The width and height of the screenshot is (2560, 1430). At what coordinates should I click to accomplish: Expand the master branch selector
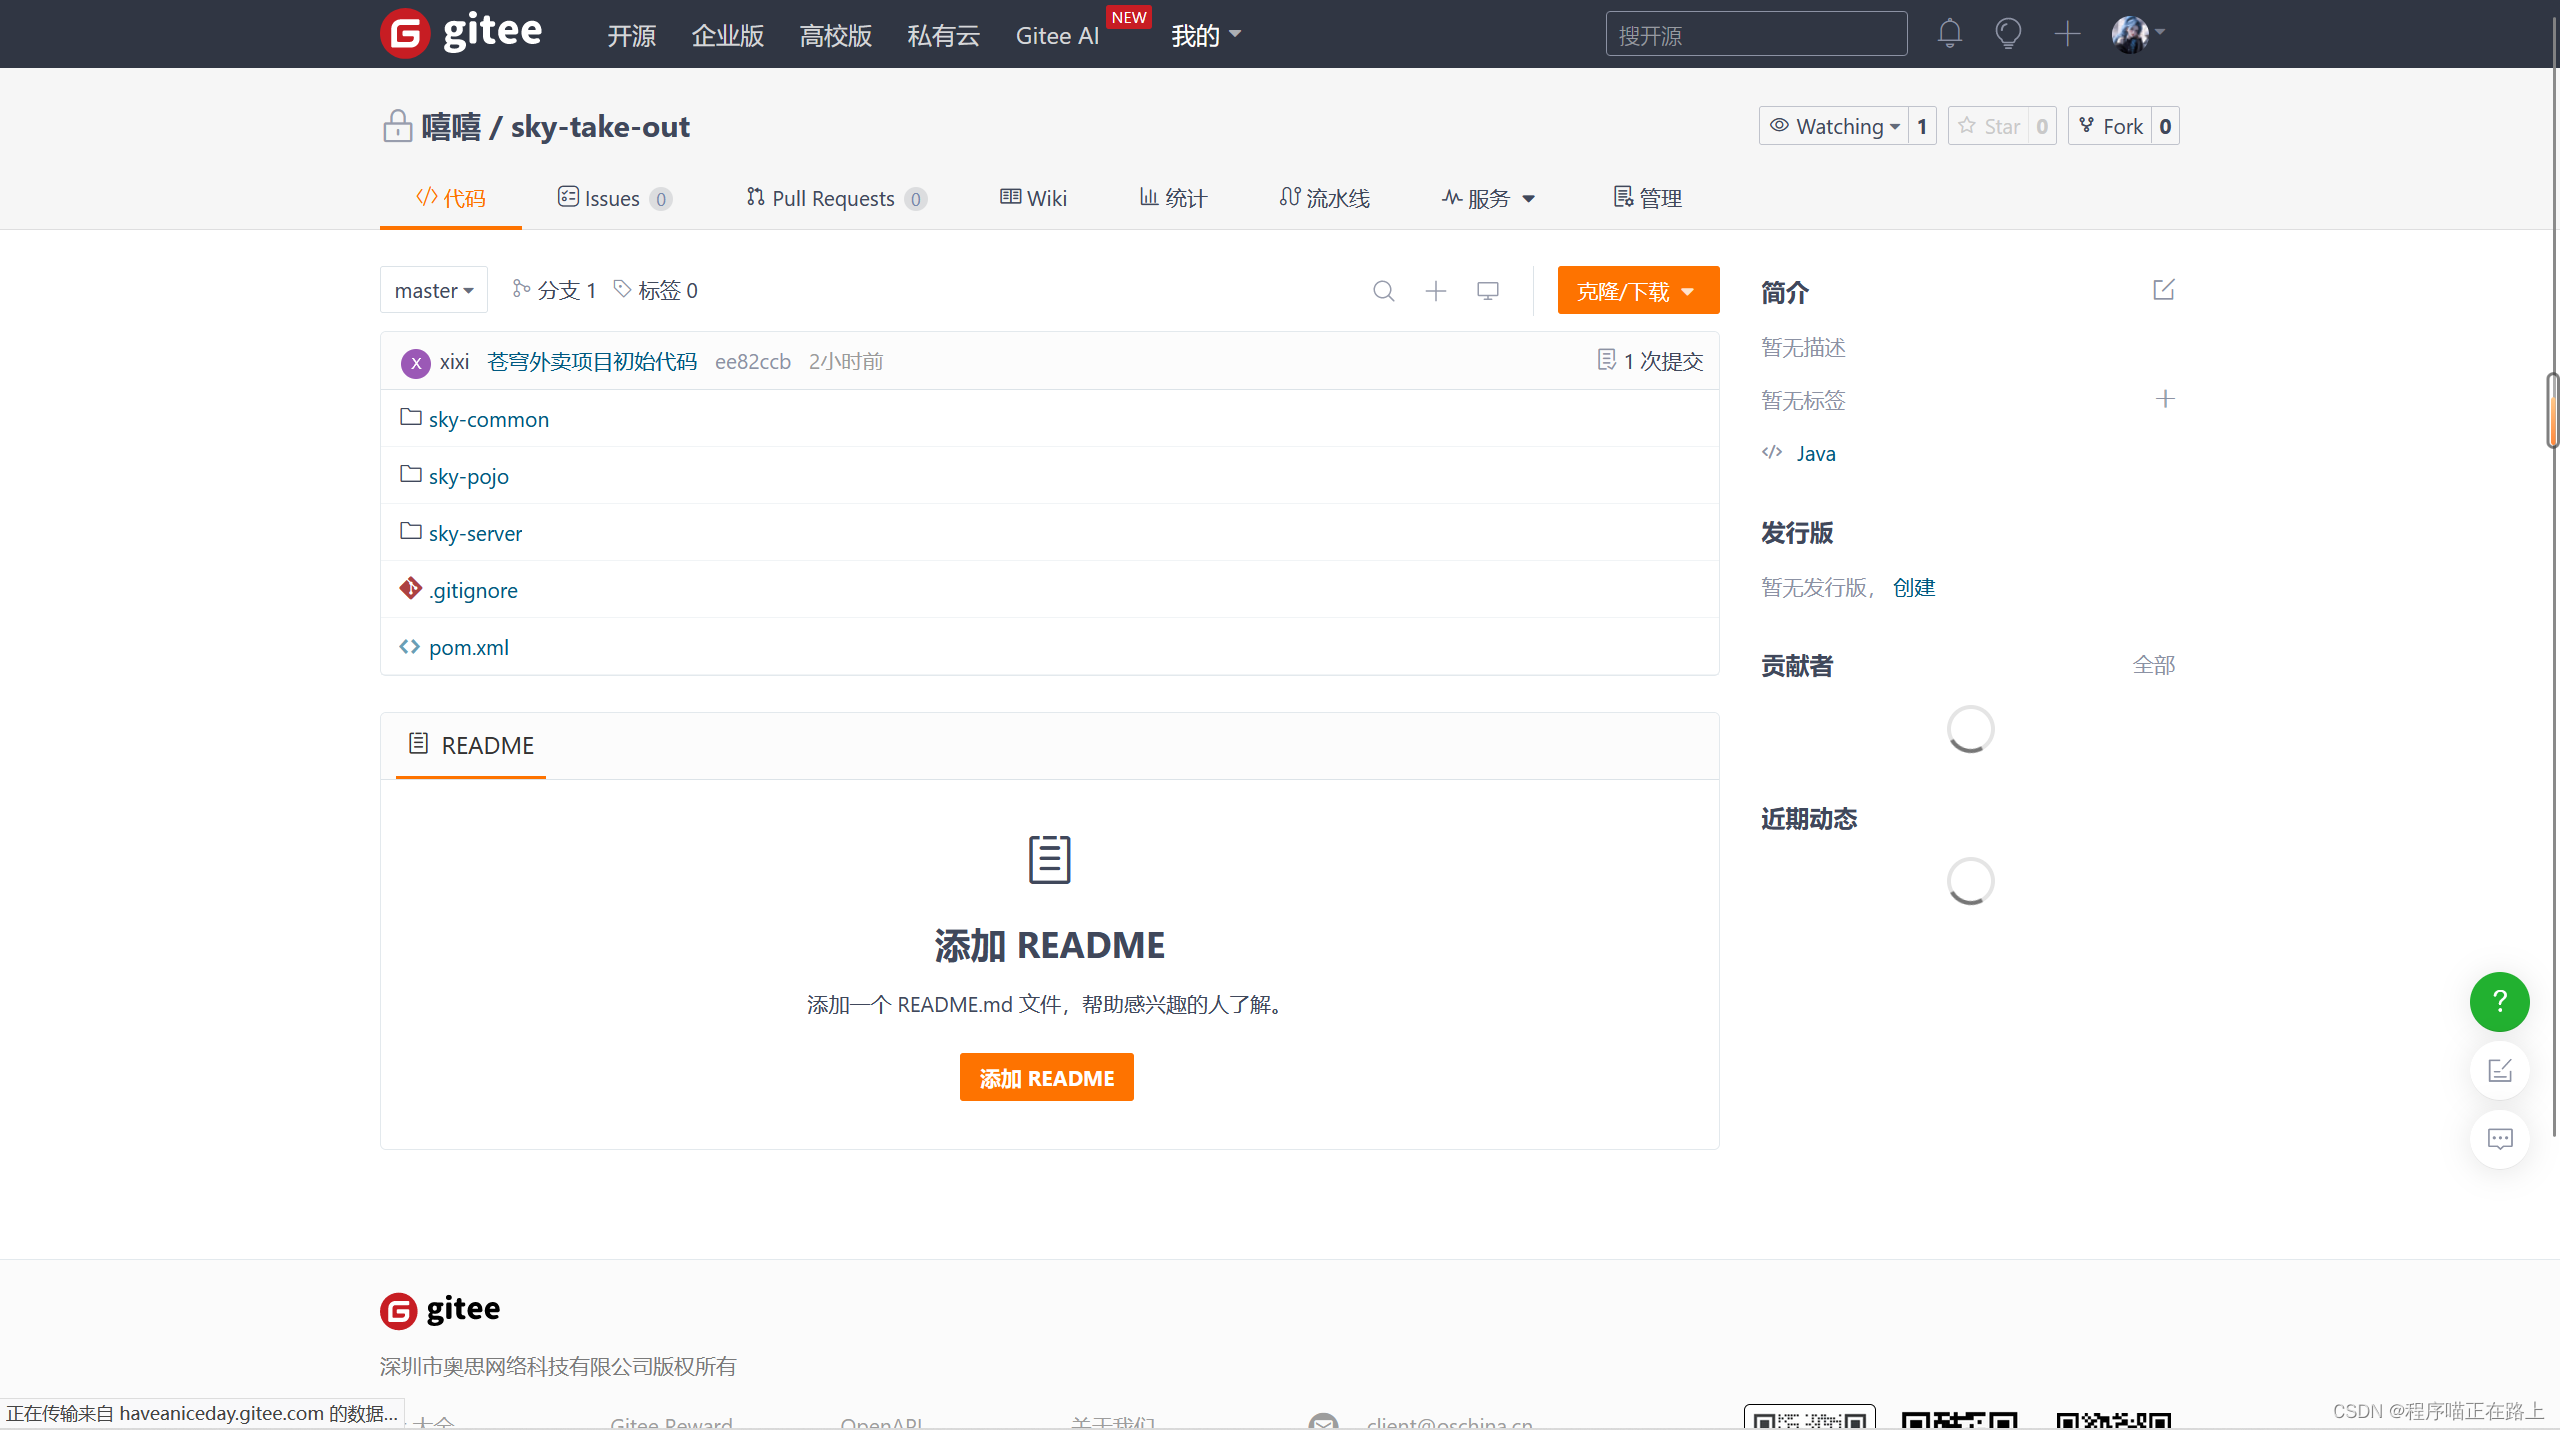[x=433, y=290]
